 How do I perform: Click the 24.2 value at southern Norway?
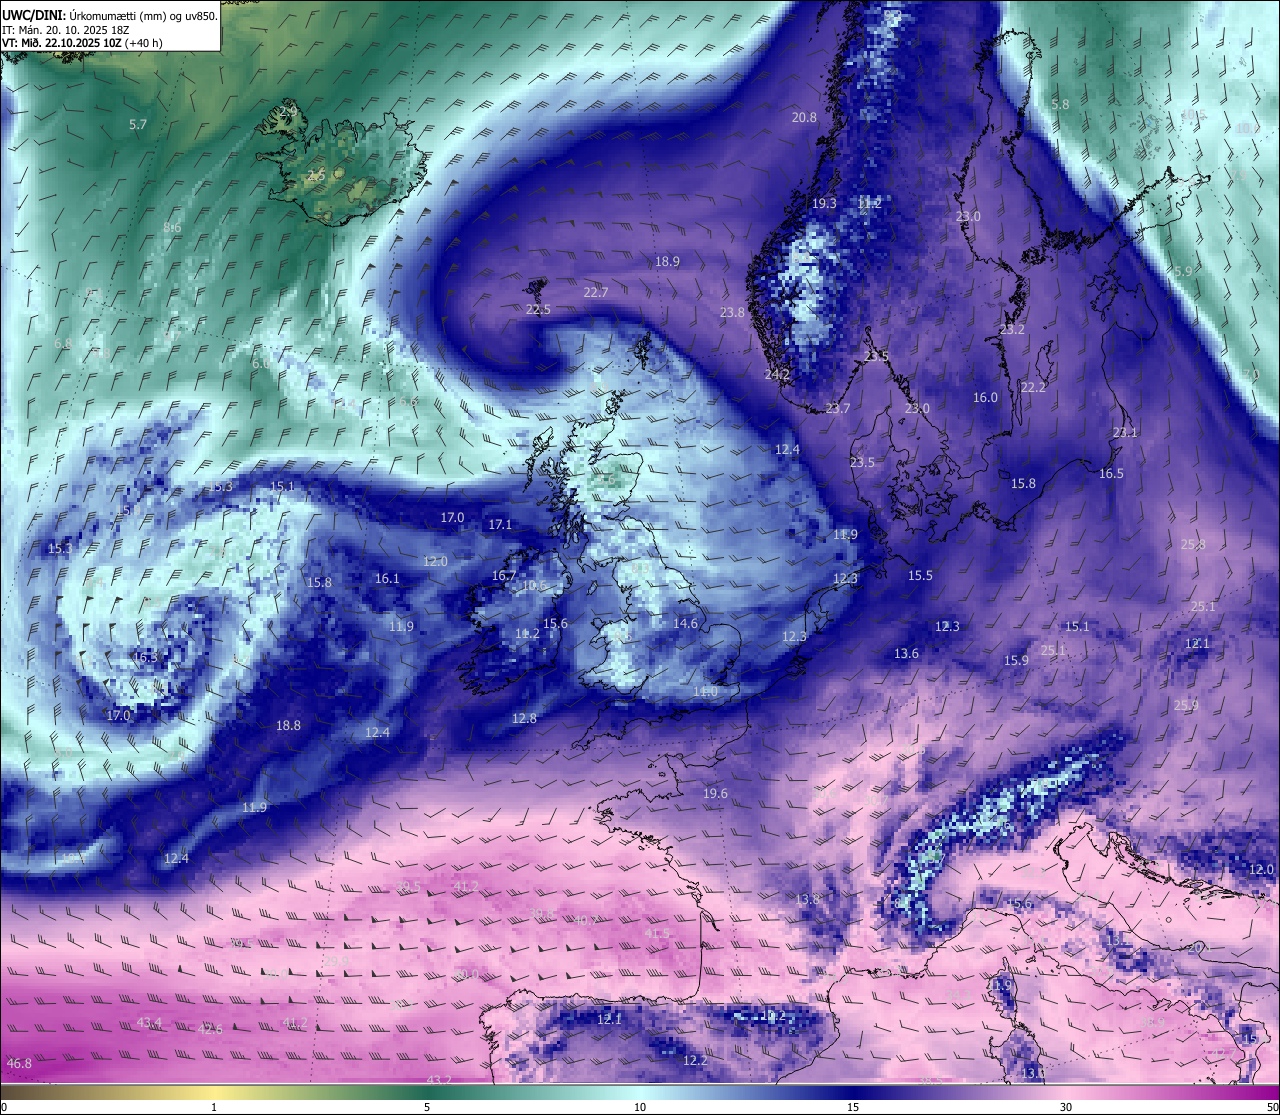(x=777, y=375)
